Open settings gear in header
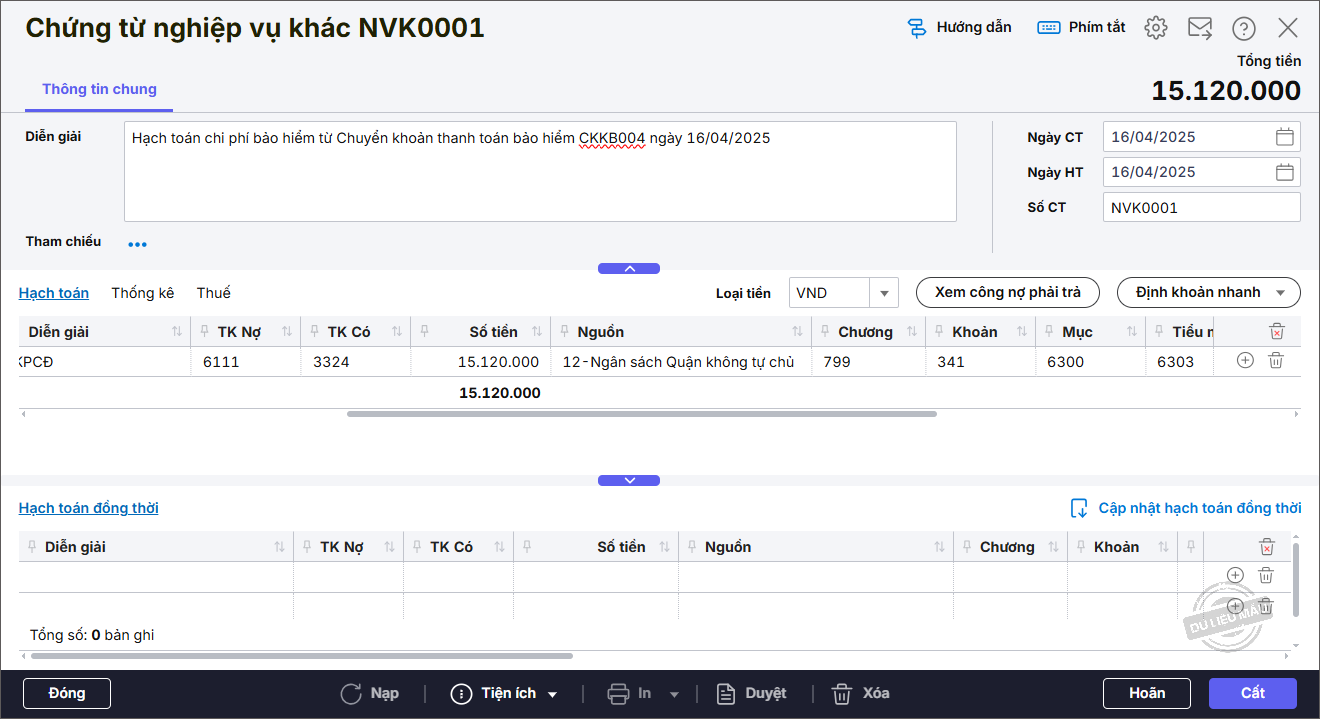The image size is (1320, 719). pyautogui.click(x=1156, y=28)
